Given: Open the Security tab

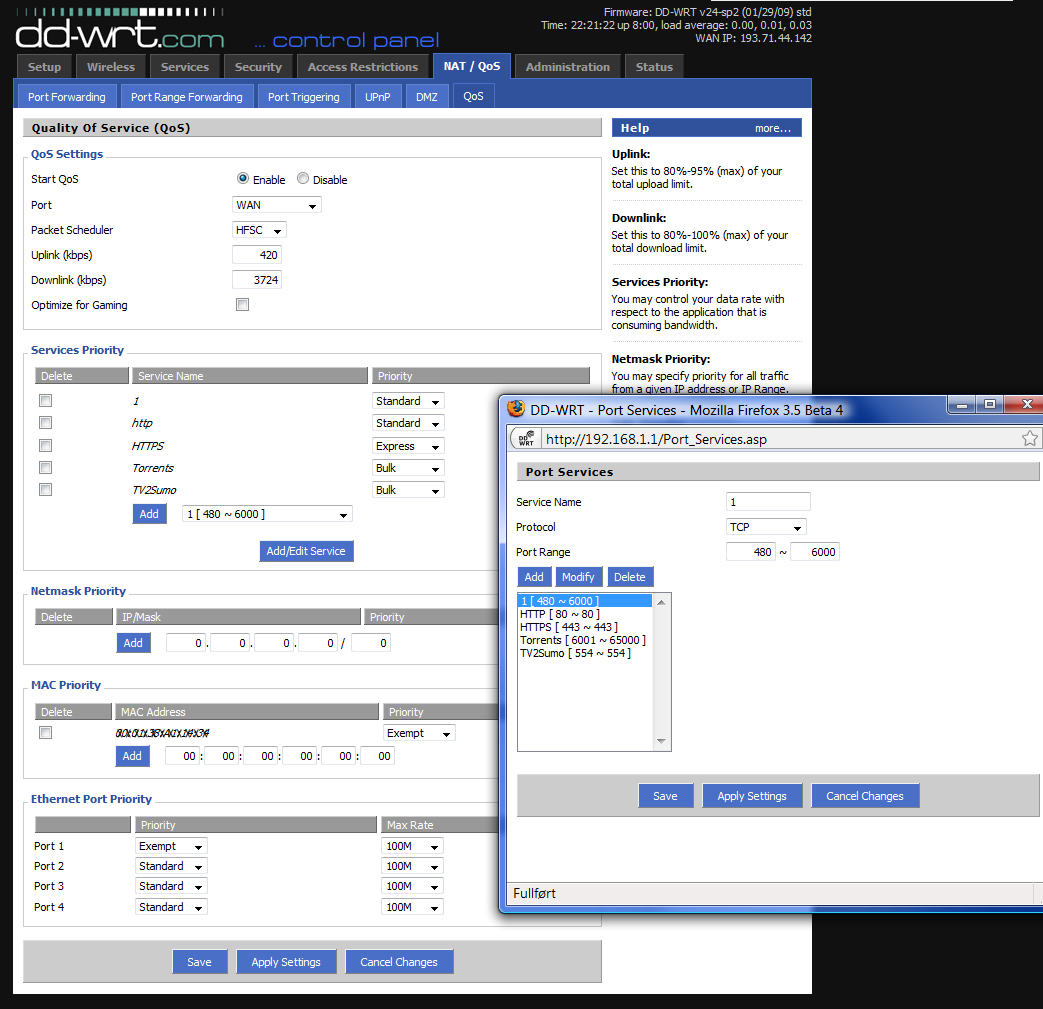Looking at the screenshot, I should click(x=258, y=67).
